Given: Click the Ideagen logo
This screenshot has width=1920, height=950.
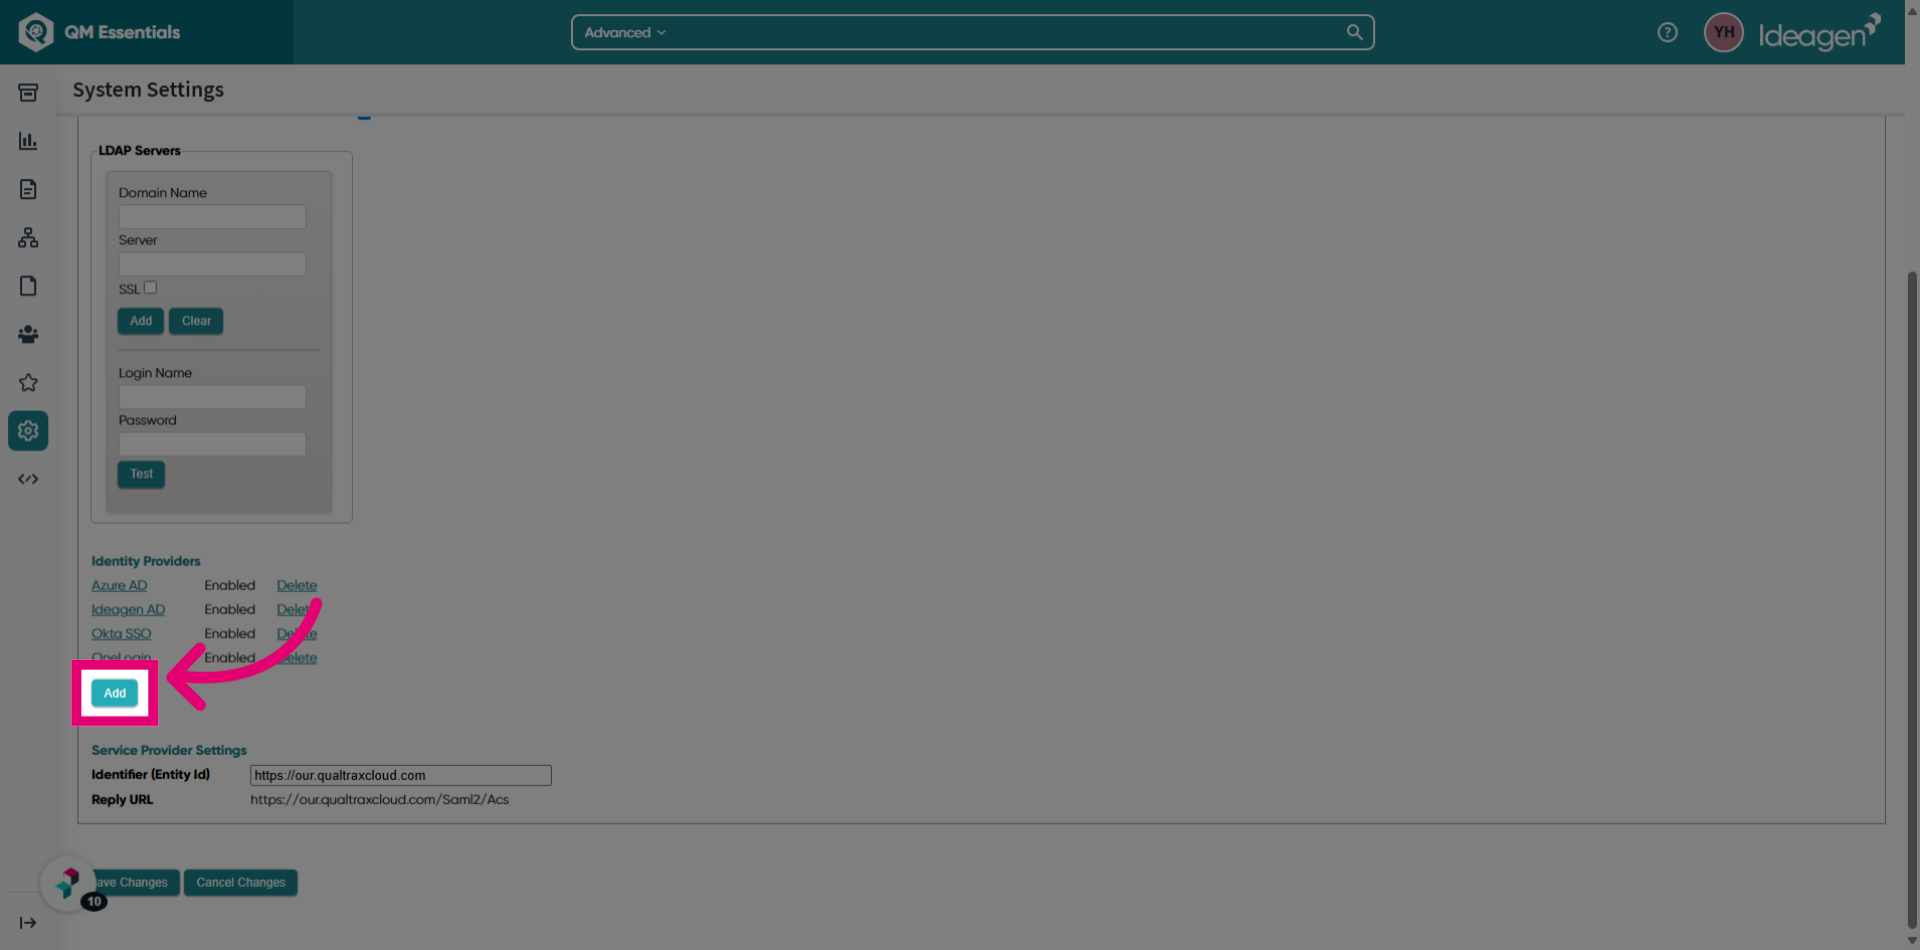Looking at the screenshot, I should [1820, 33].
